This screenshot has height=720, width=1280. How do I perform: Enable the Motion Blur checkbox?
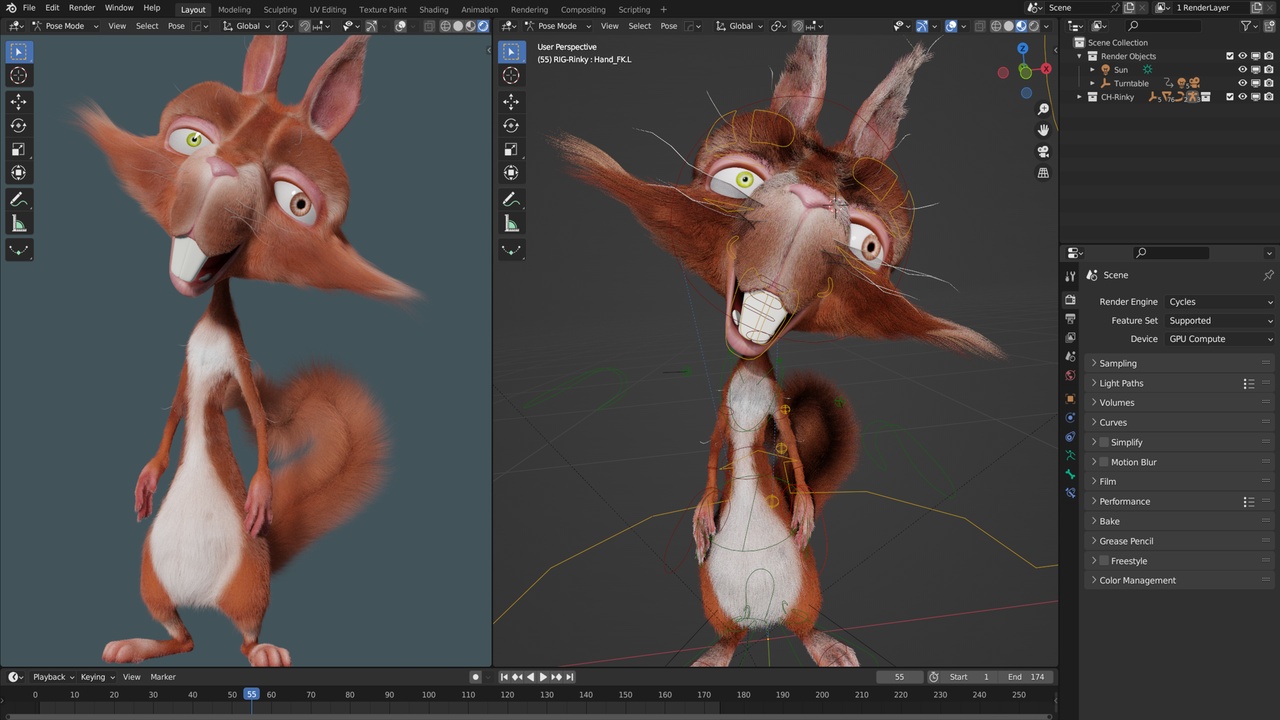tap(1104, 462)
